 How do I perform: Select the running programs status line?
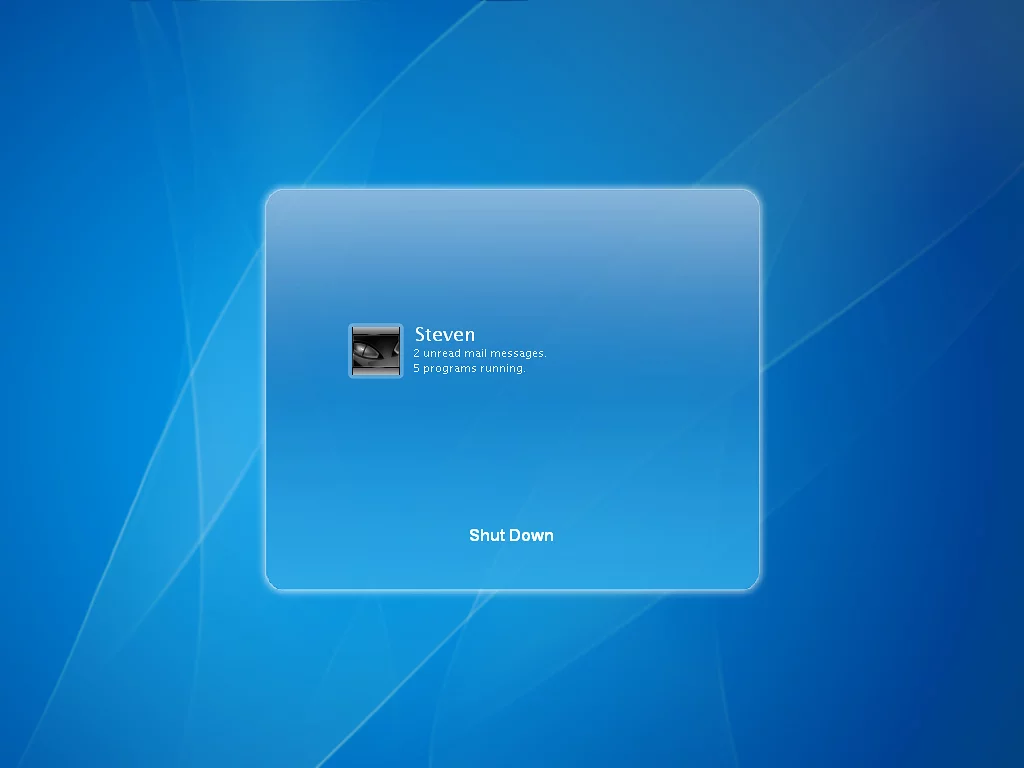coord(469,368)
